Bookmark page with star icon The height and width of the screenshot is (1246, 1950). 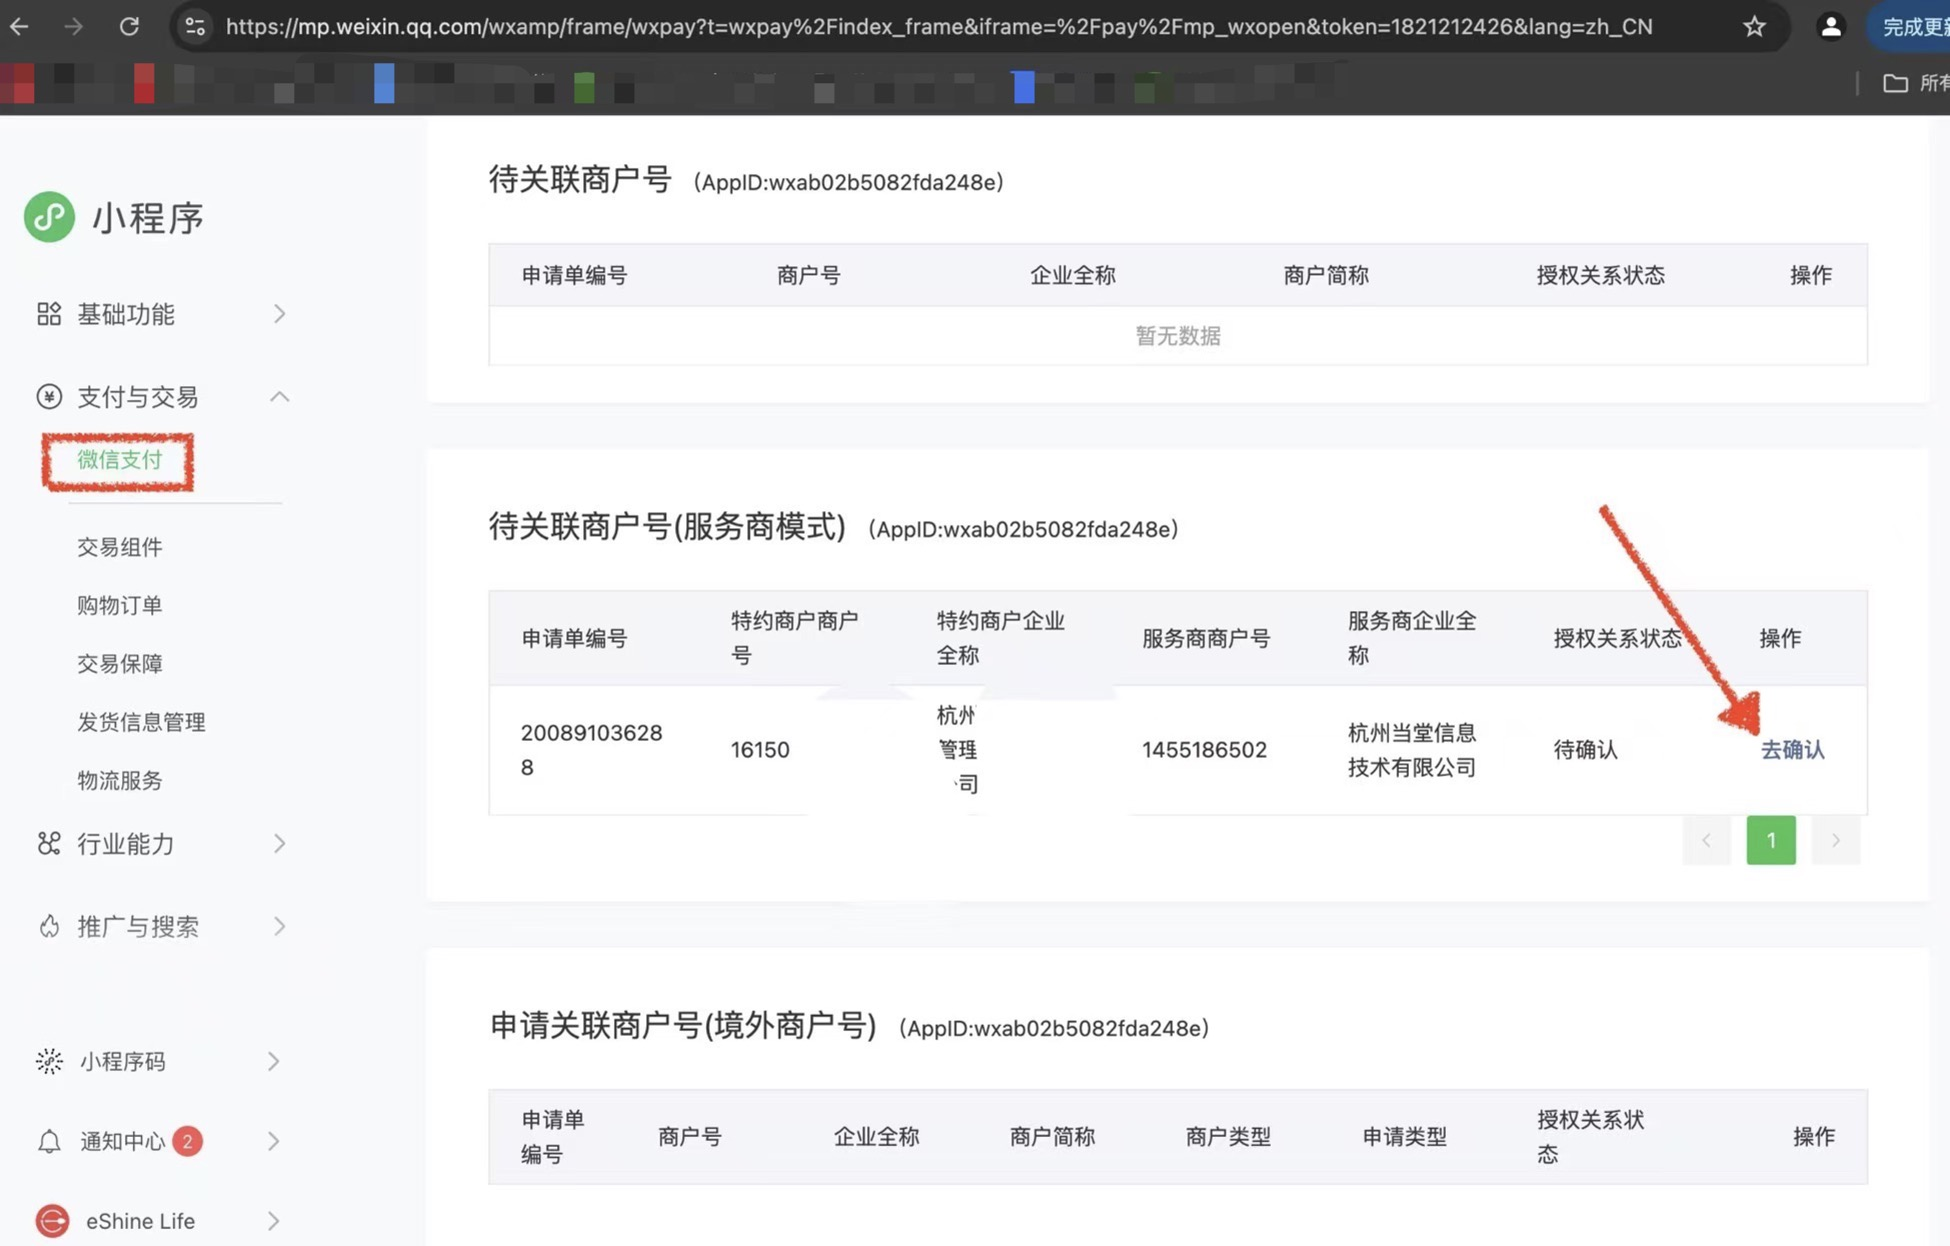point(1754,27)
